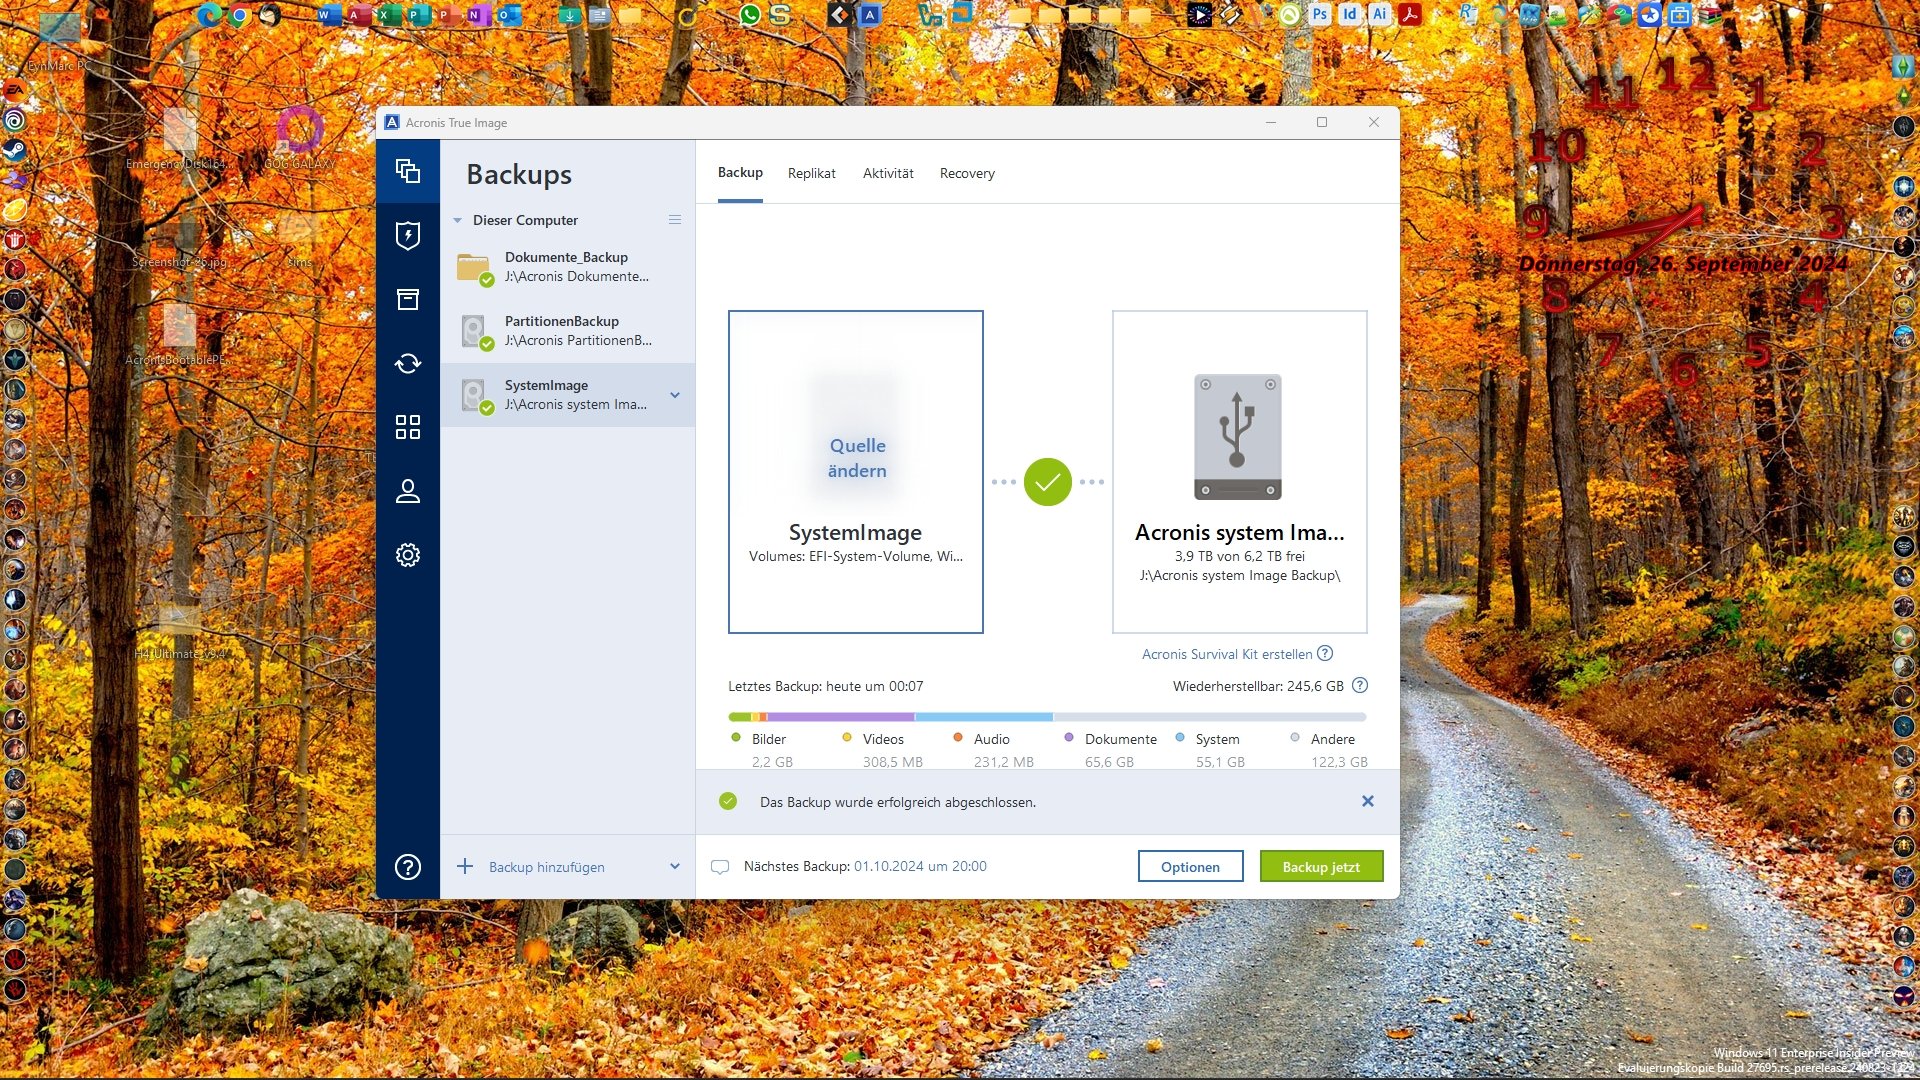Open the Account profile icon
Screen dimensions: 1920x1080
408,491
